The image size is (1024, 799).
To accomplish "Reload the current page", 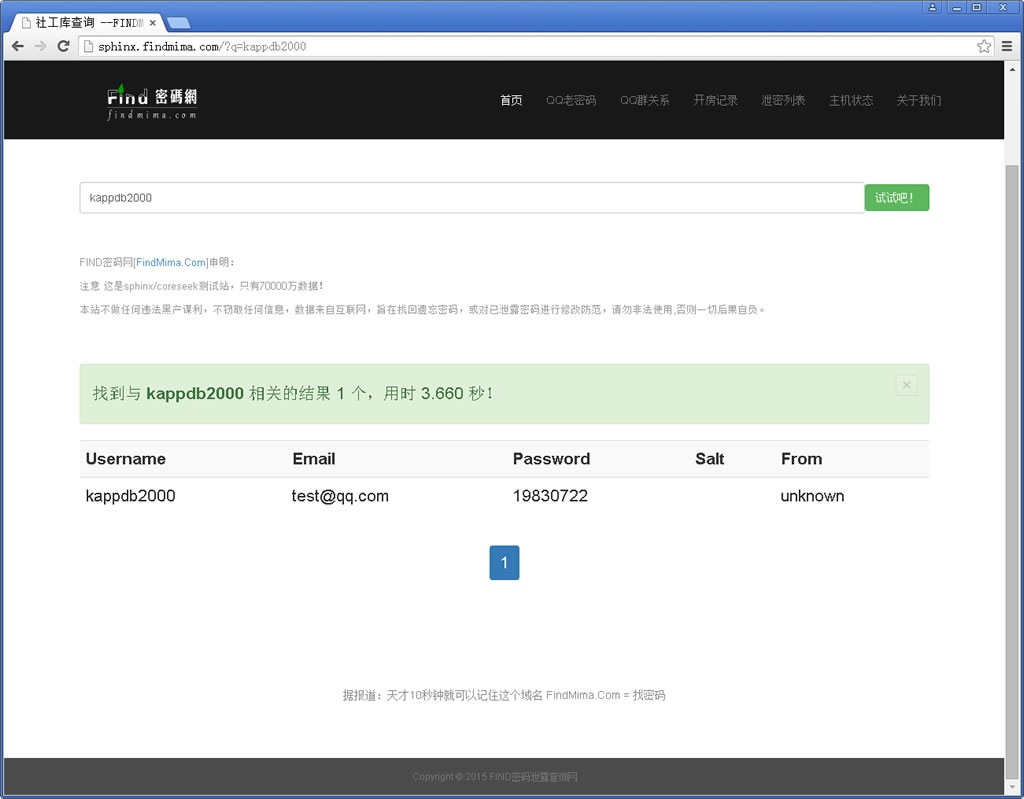I will coord(63,46).
